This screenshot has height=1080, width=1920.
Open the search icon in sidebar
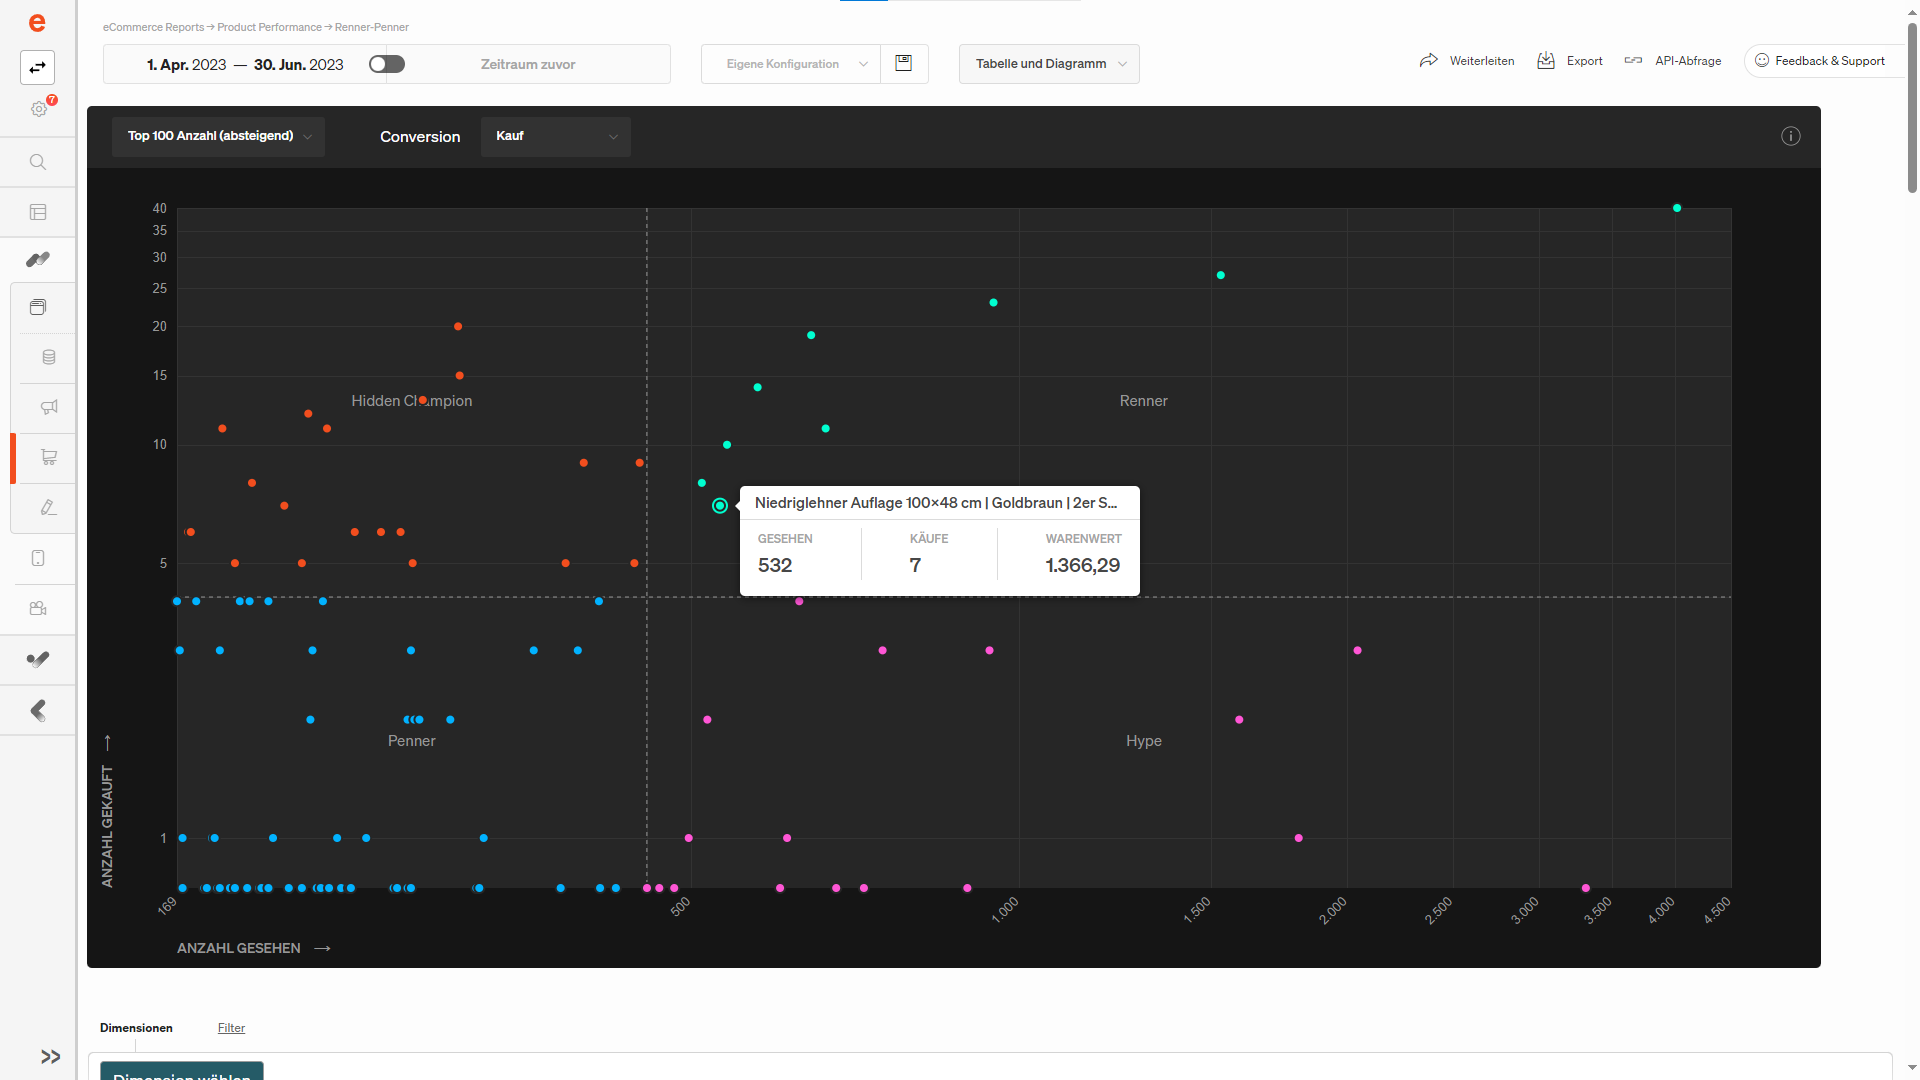point(38,162)
